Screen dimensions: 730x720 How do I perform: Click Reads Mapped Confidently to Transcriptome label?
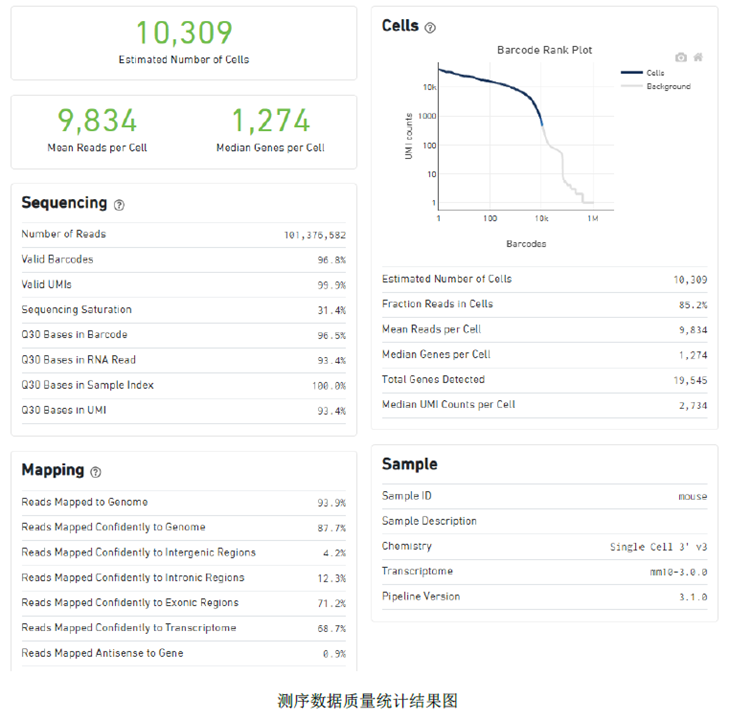coord(129,628)
